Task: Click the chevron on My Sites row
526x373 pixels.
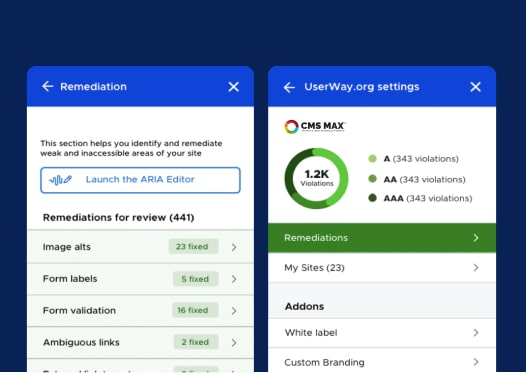Action: [x=476, y=268]
